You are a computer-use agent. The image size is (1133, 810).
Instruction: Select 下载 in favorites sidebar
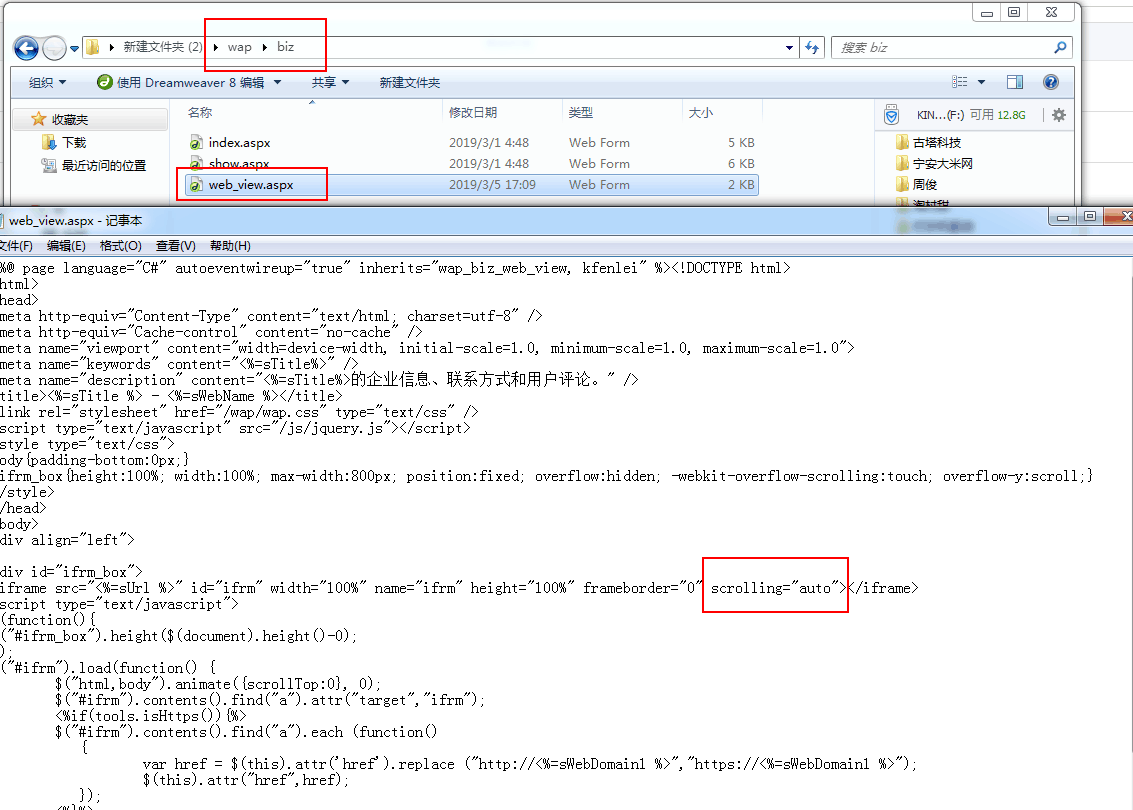[x=74, y=143]
